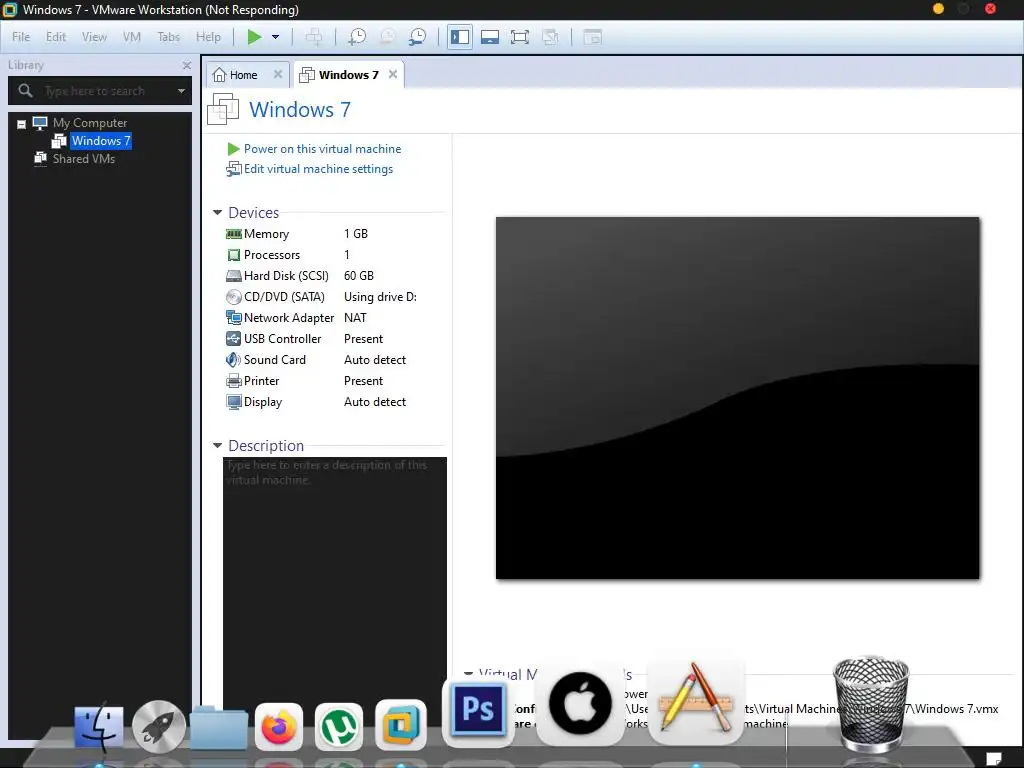
Task: Close the Library panel
Action: coord(187,65)
